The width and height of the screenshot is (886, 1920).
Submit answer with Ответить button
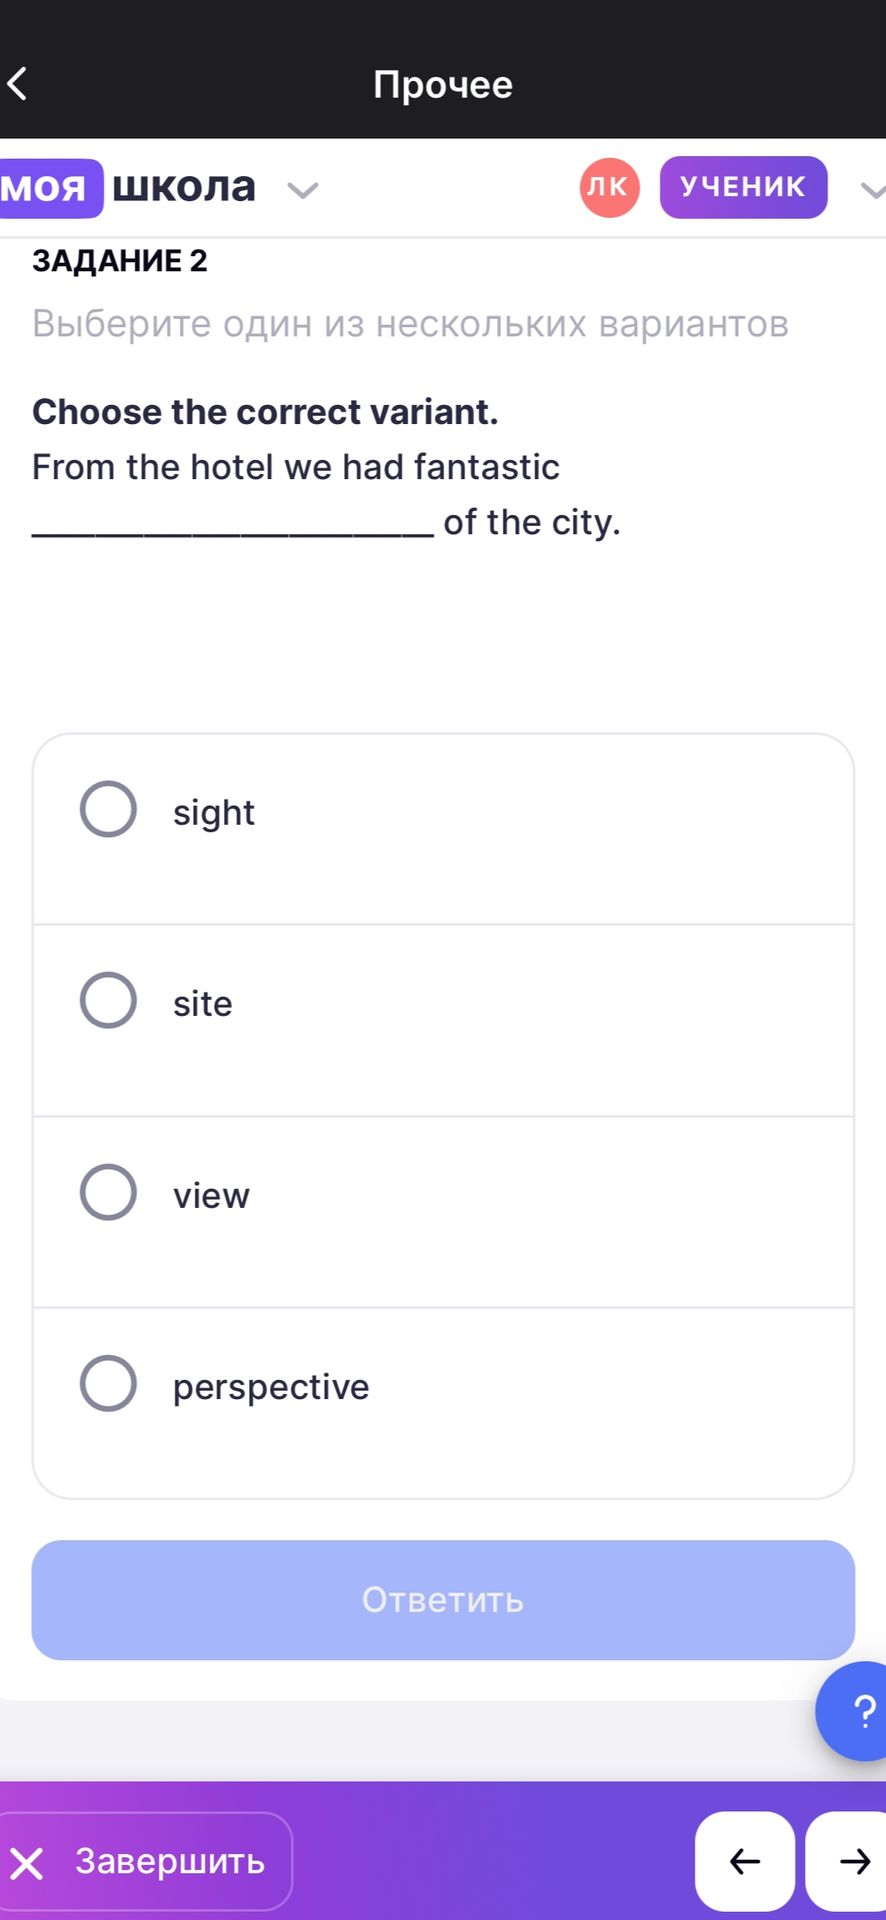pyautogui.click(x=443, y=1600)
